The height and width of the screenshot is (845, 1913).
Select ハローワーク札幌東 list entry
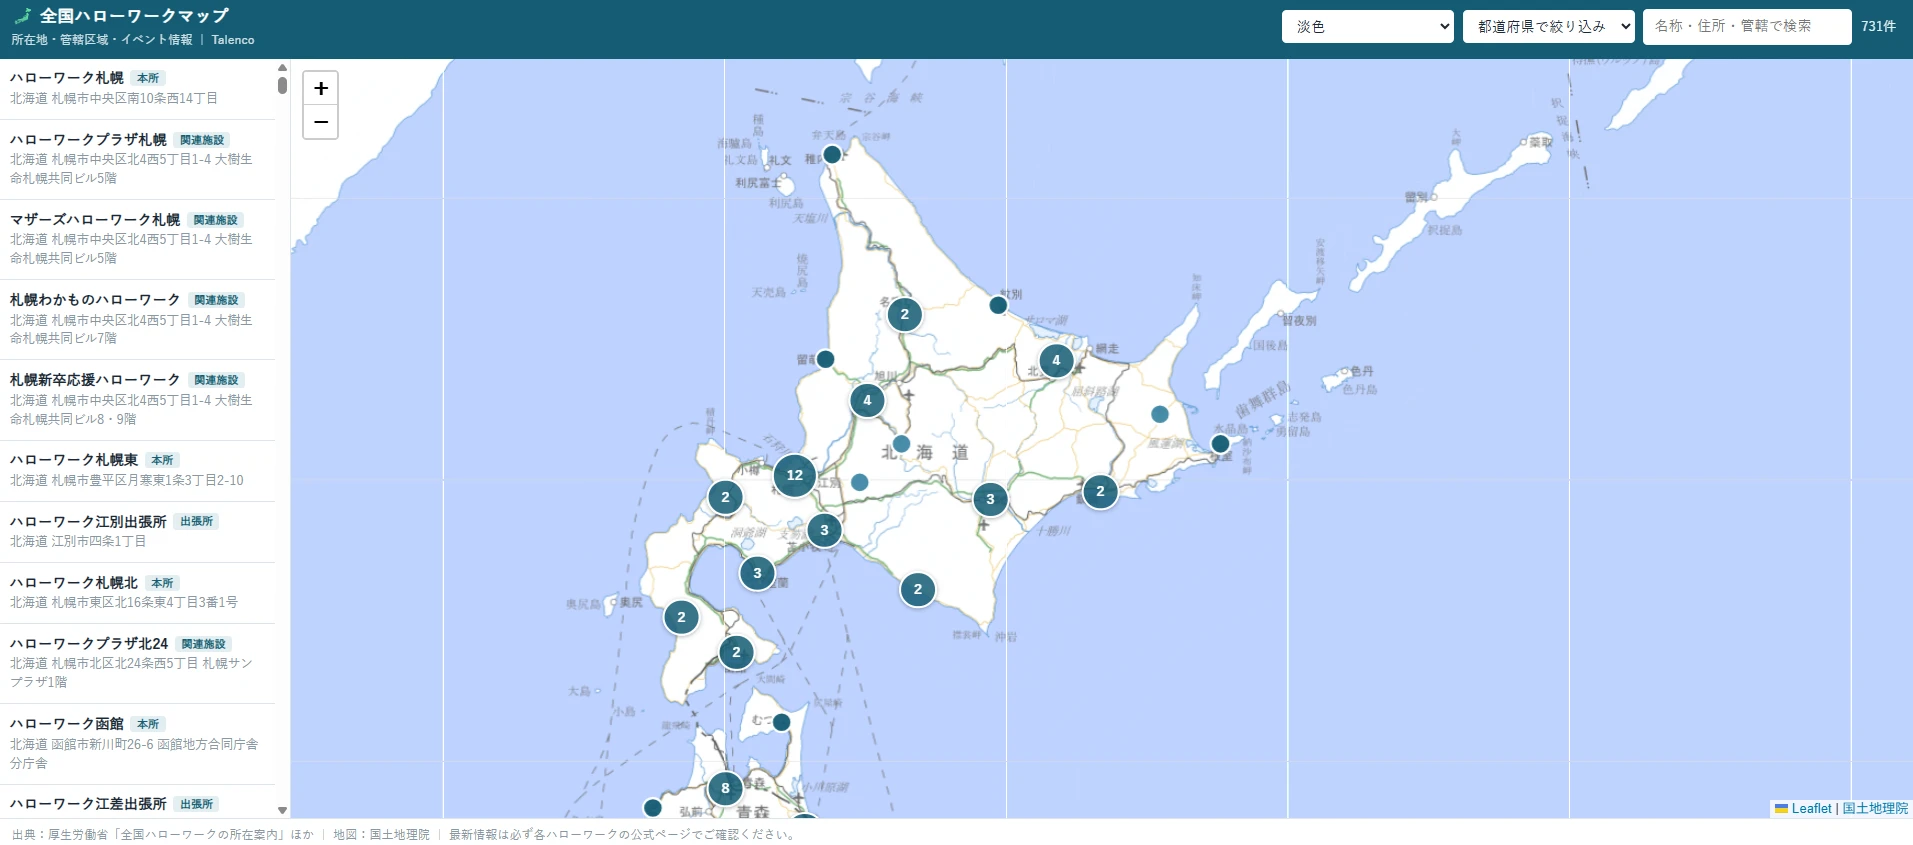(x=138, y=470)
